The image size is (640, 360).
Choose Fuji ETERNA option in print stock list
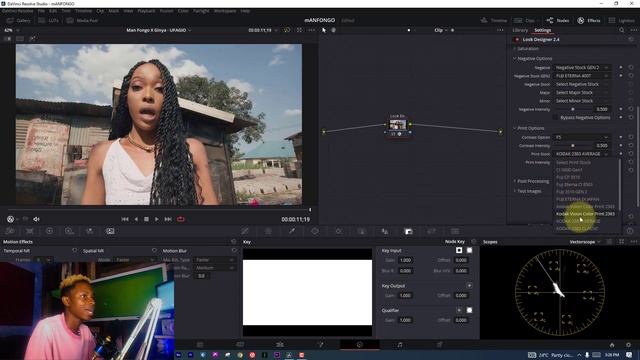click(x=578, y=199)
